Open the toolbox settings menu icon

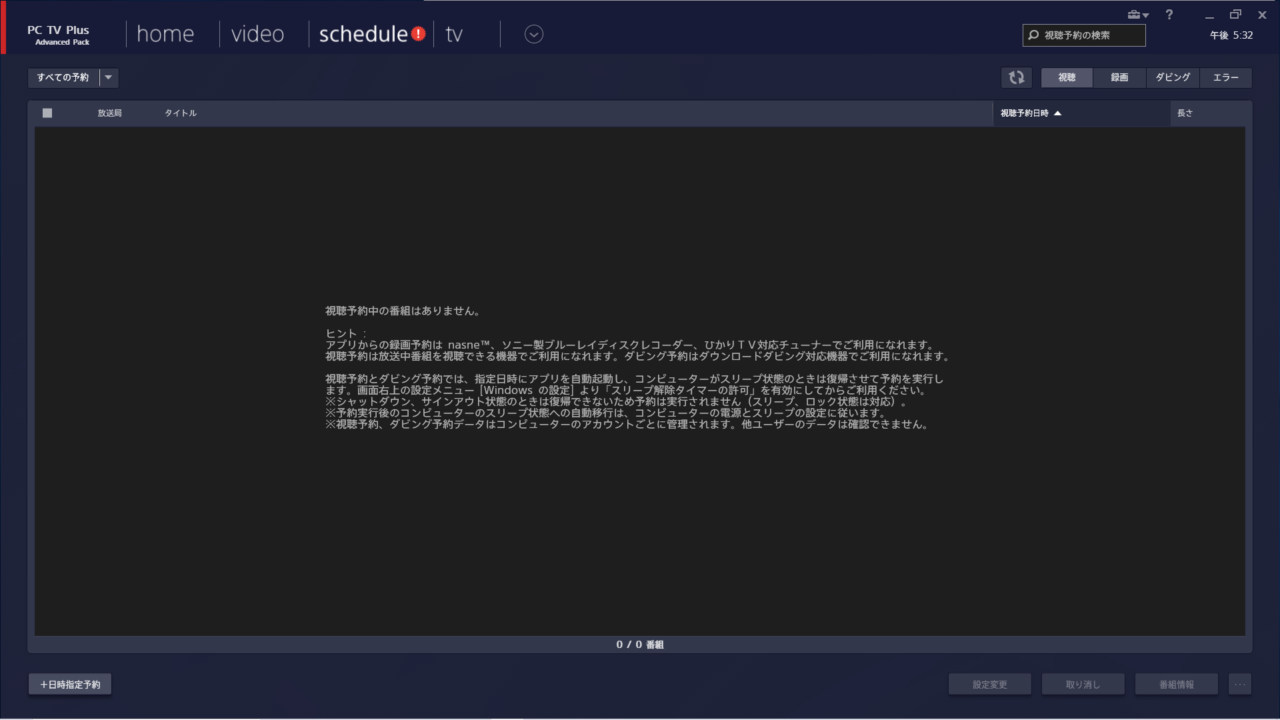[x=1137, y=15]
